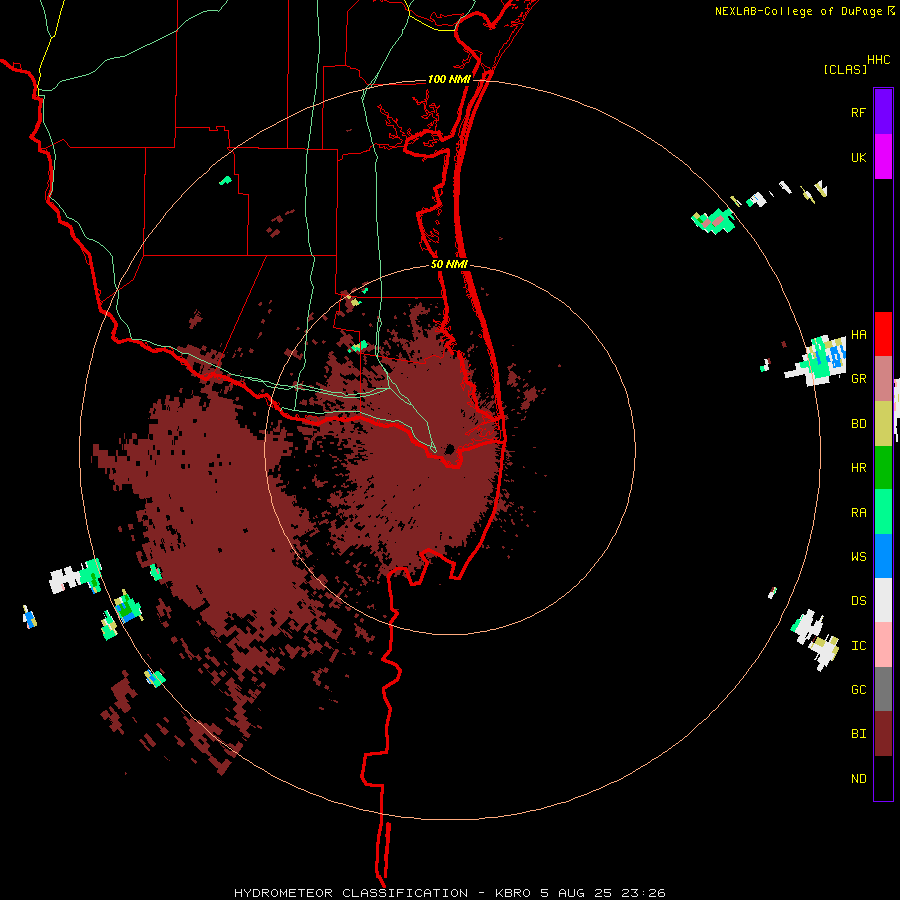
Task: Click the black radar site dot at center
Action: pos(450,449)
